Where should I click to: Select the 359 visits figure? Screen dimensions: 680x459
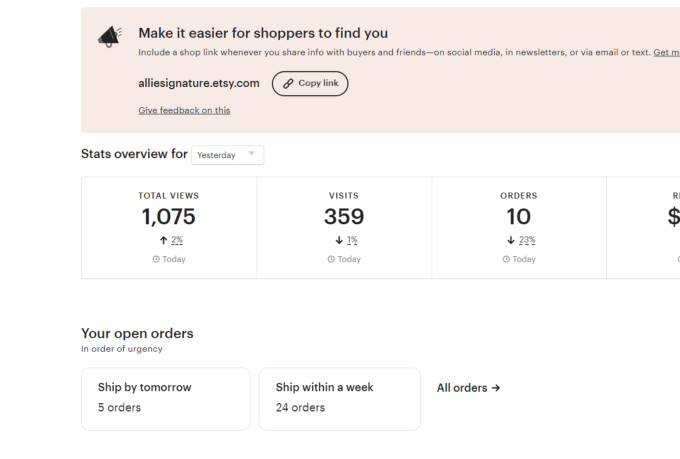tap(344, 216)
